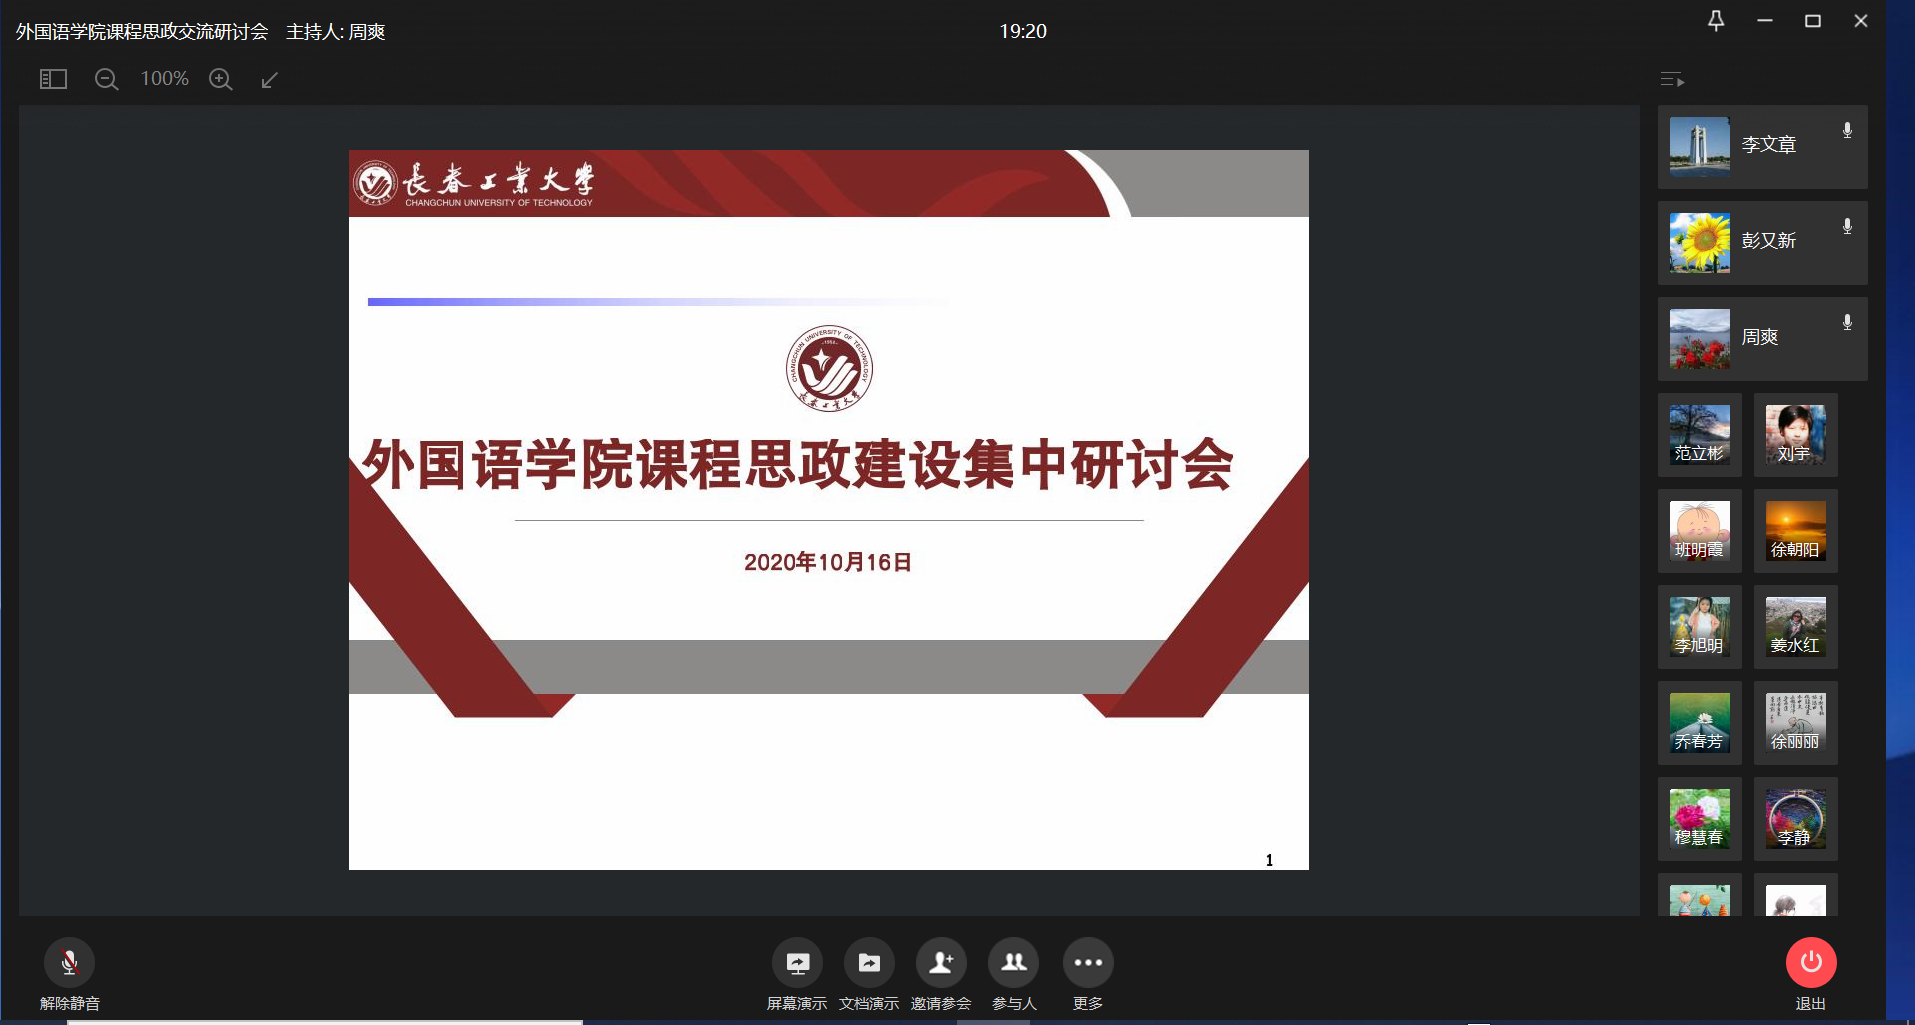1915x1025 pixels.
Task: Collapse the participant list panel
Action: click(1672, 79)
